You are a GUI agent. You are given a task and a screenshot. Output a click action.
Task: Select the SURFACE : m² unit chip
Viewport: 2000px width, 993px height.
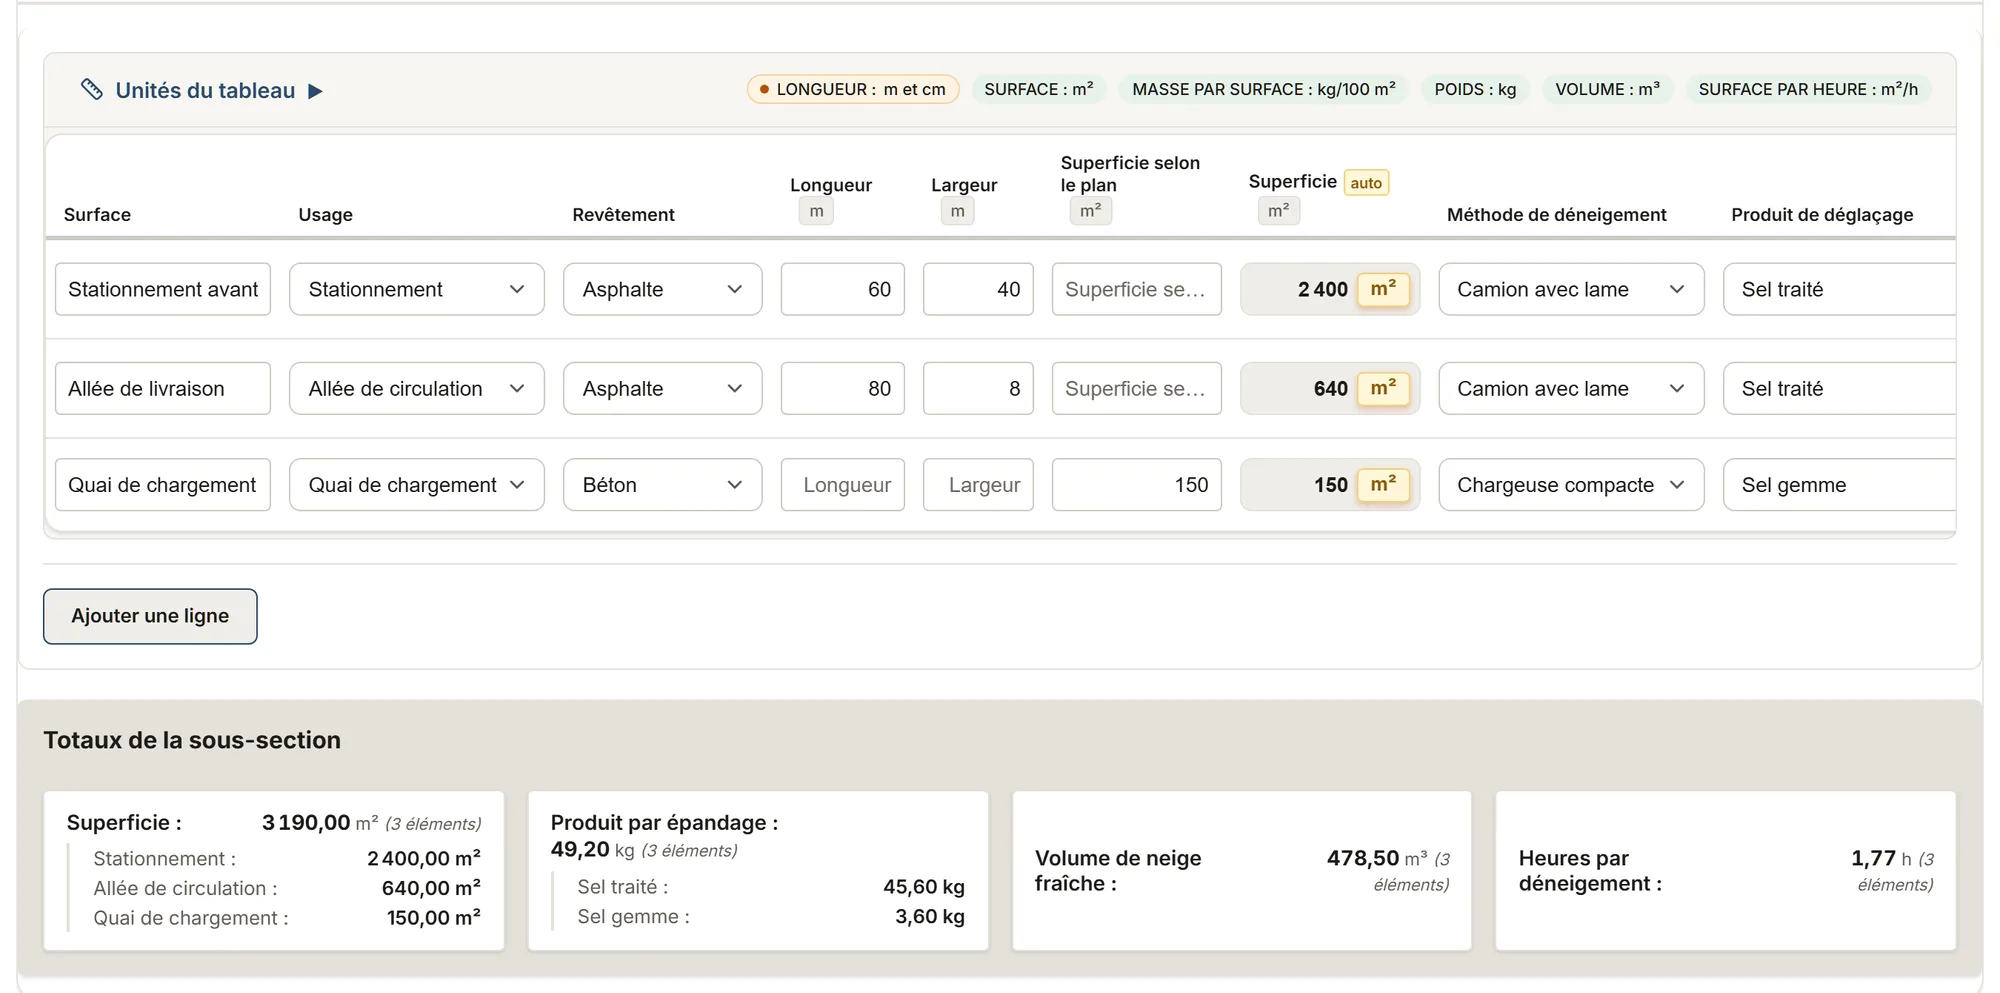(1039, 89)
